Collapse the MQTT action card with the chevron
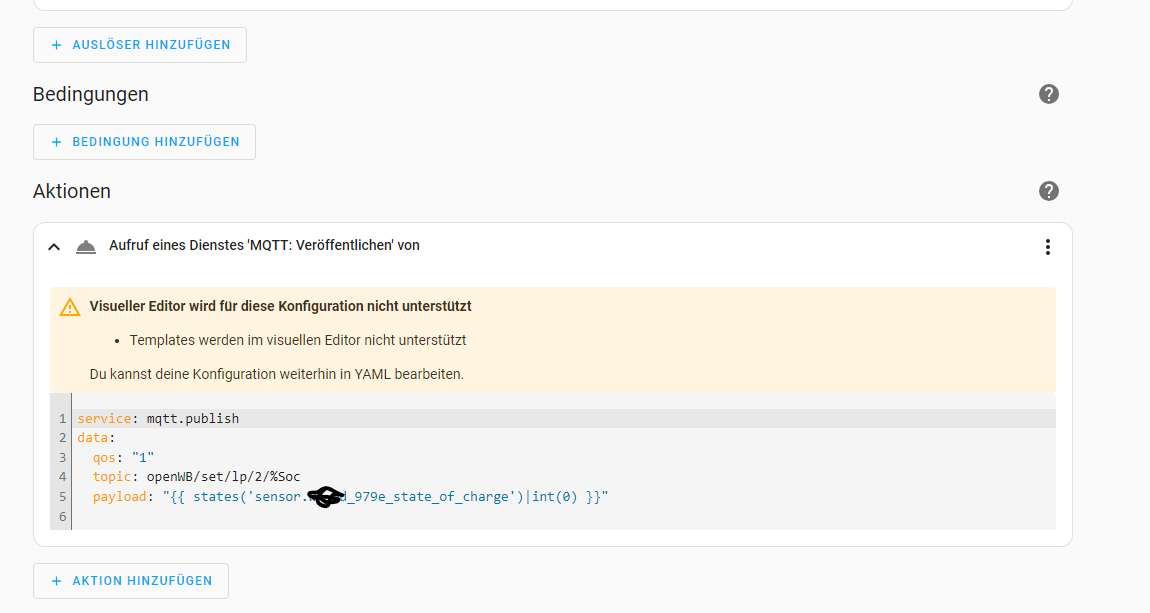The width and height of the screenshot is (1150, 613). [54, 247]
